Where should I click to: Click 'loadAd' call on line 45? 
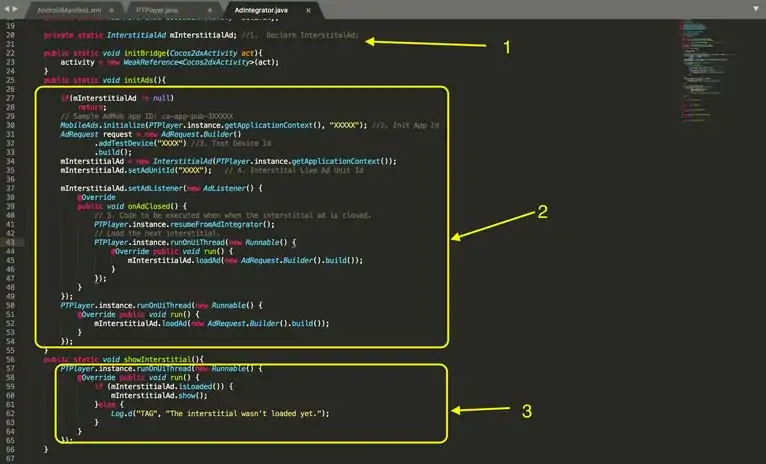tap(208, 260)
